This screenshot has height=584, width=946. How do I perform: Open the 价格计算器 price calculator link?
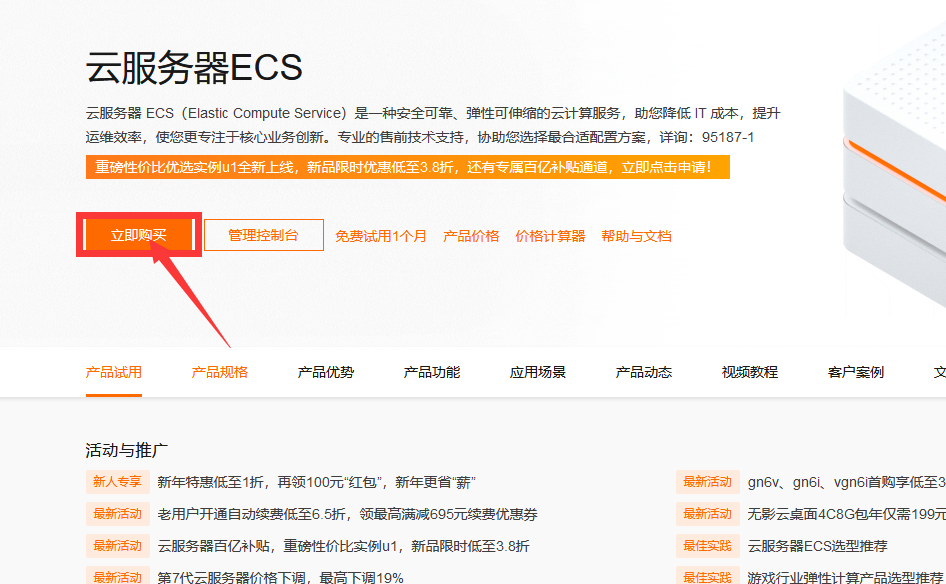tap(550, 236)
